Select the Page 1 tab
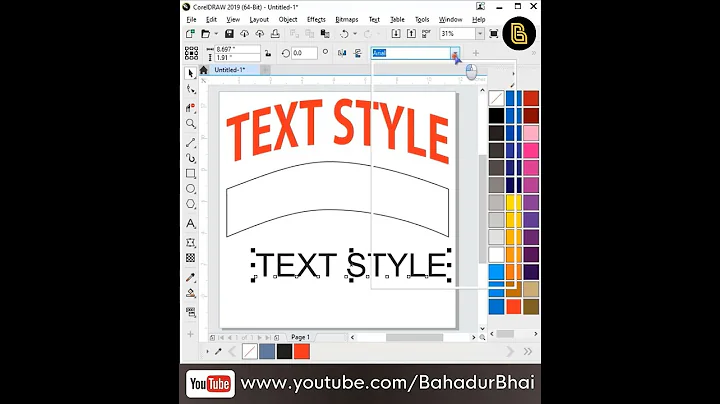Image resolution: width=720 pixels, height=404 pixels. pos(300,337)
